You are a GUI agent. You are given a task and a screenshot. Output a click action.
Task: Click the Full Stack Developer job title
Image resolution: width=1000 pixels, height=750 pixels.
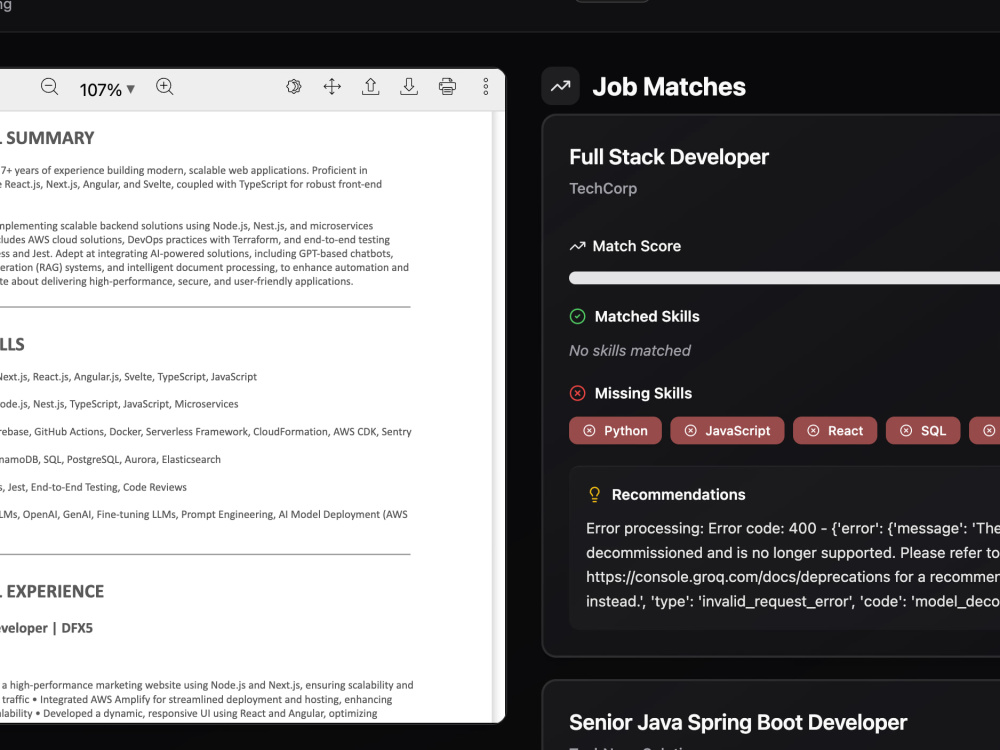(669, 157)
